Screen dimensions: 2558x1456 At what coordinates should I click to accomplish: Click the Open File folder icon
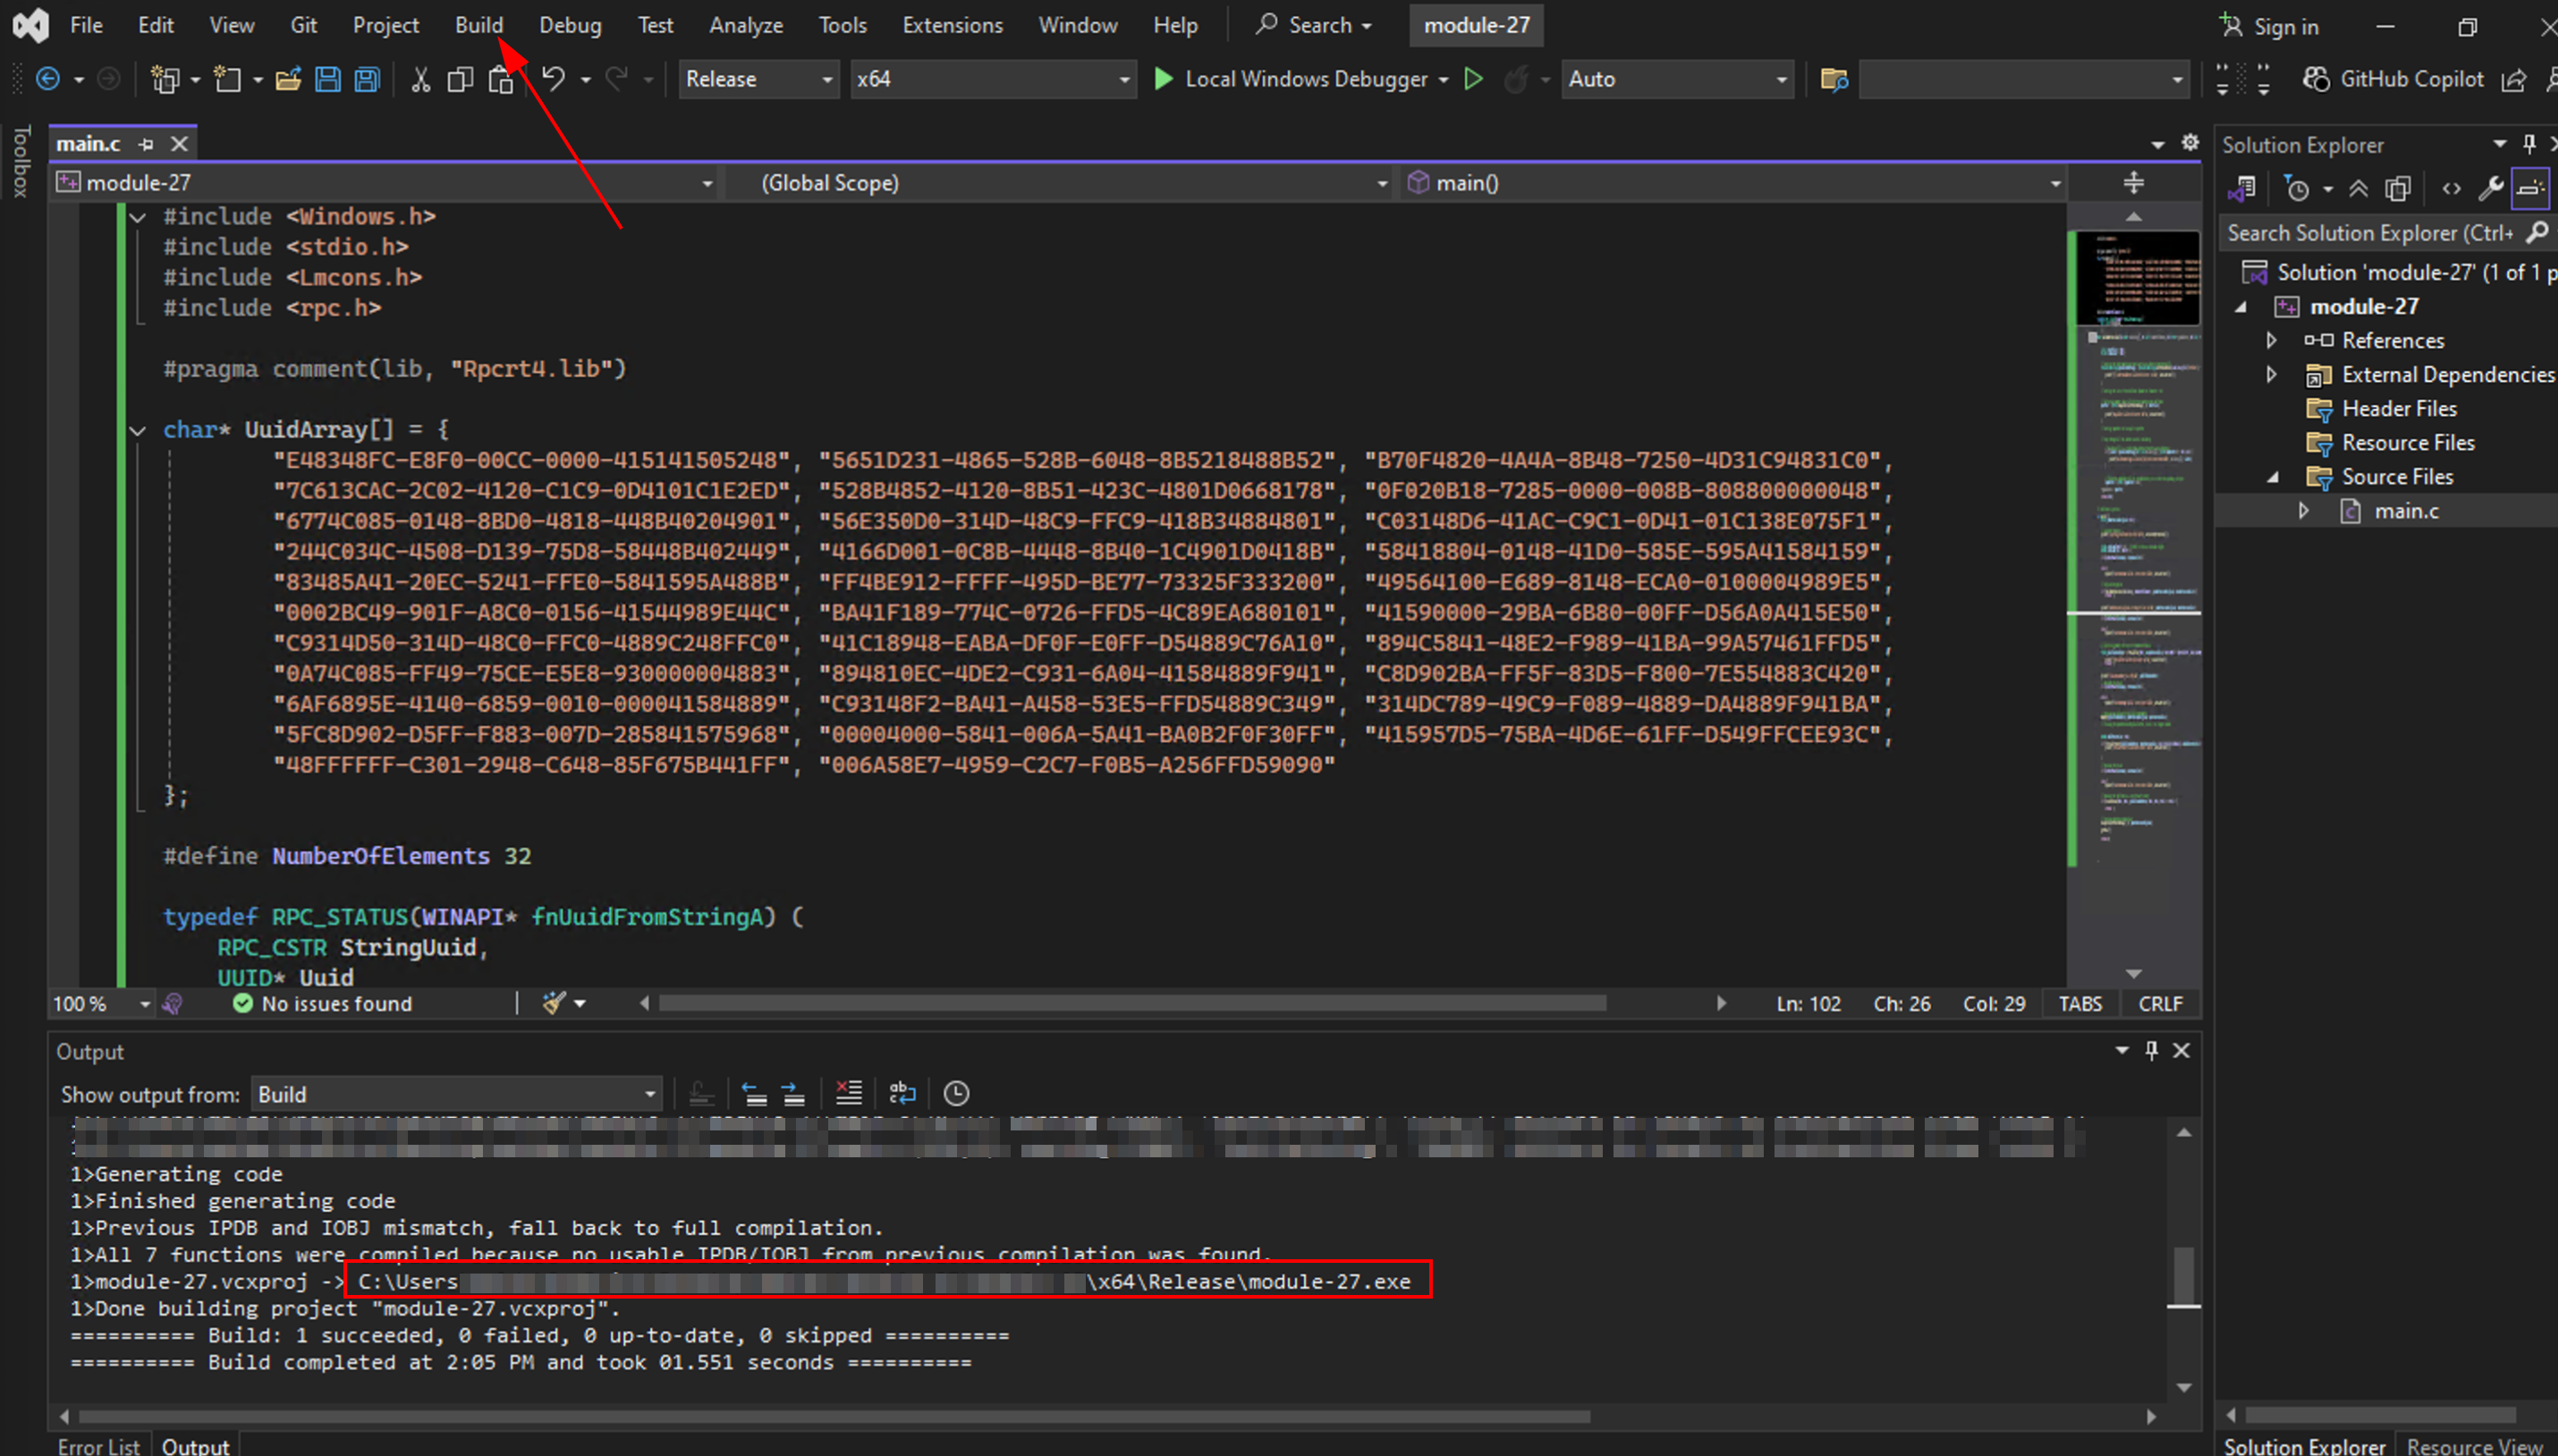click(x=288, y=79)
